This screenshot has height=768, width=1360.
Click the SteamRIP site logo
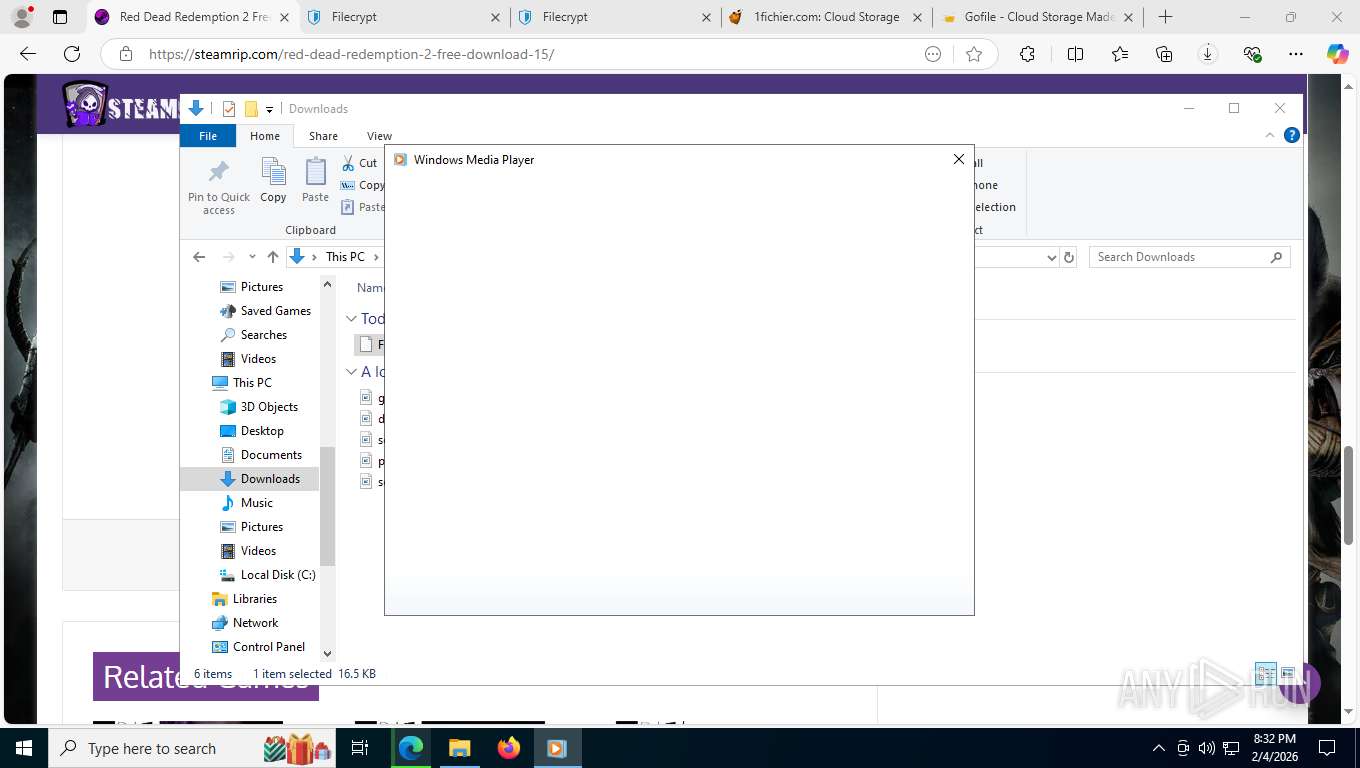tap(120, 104)
